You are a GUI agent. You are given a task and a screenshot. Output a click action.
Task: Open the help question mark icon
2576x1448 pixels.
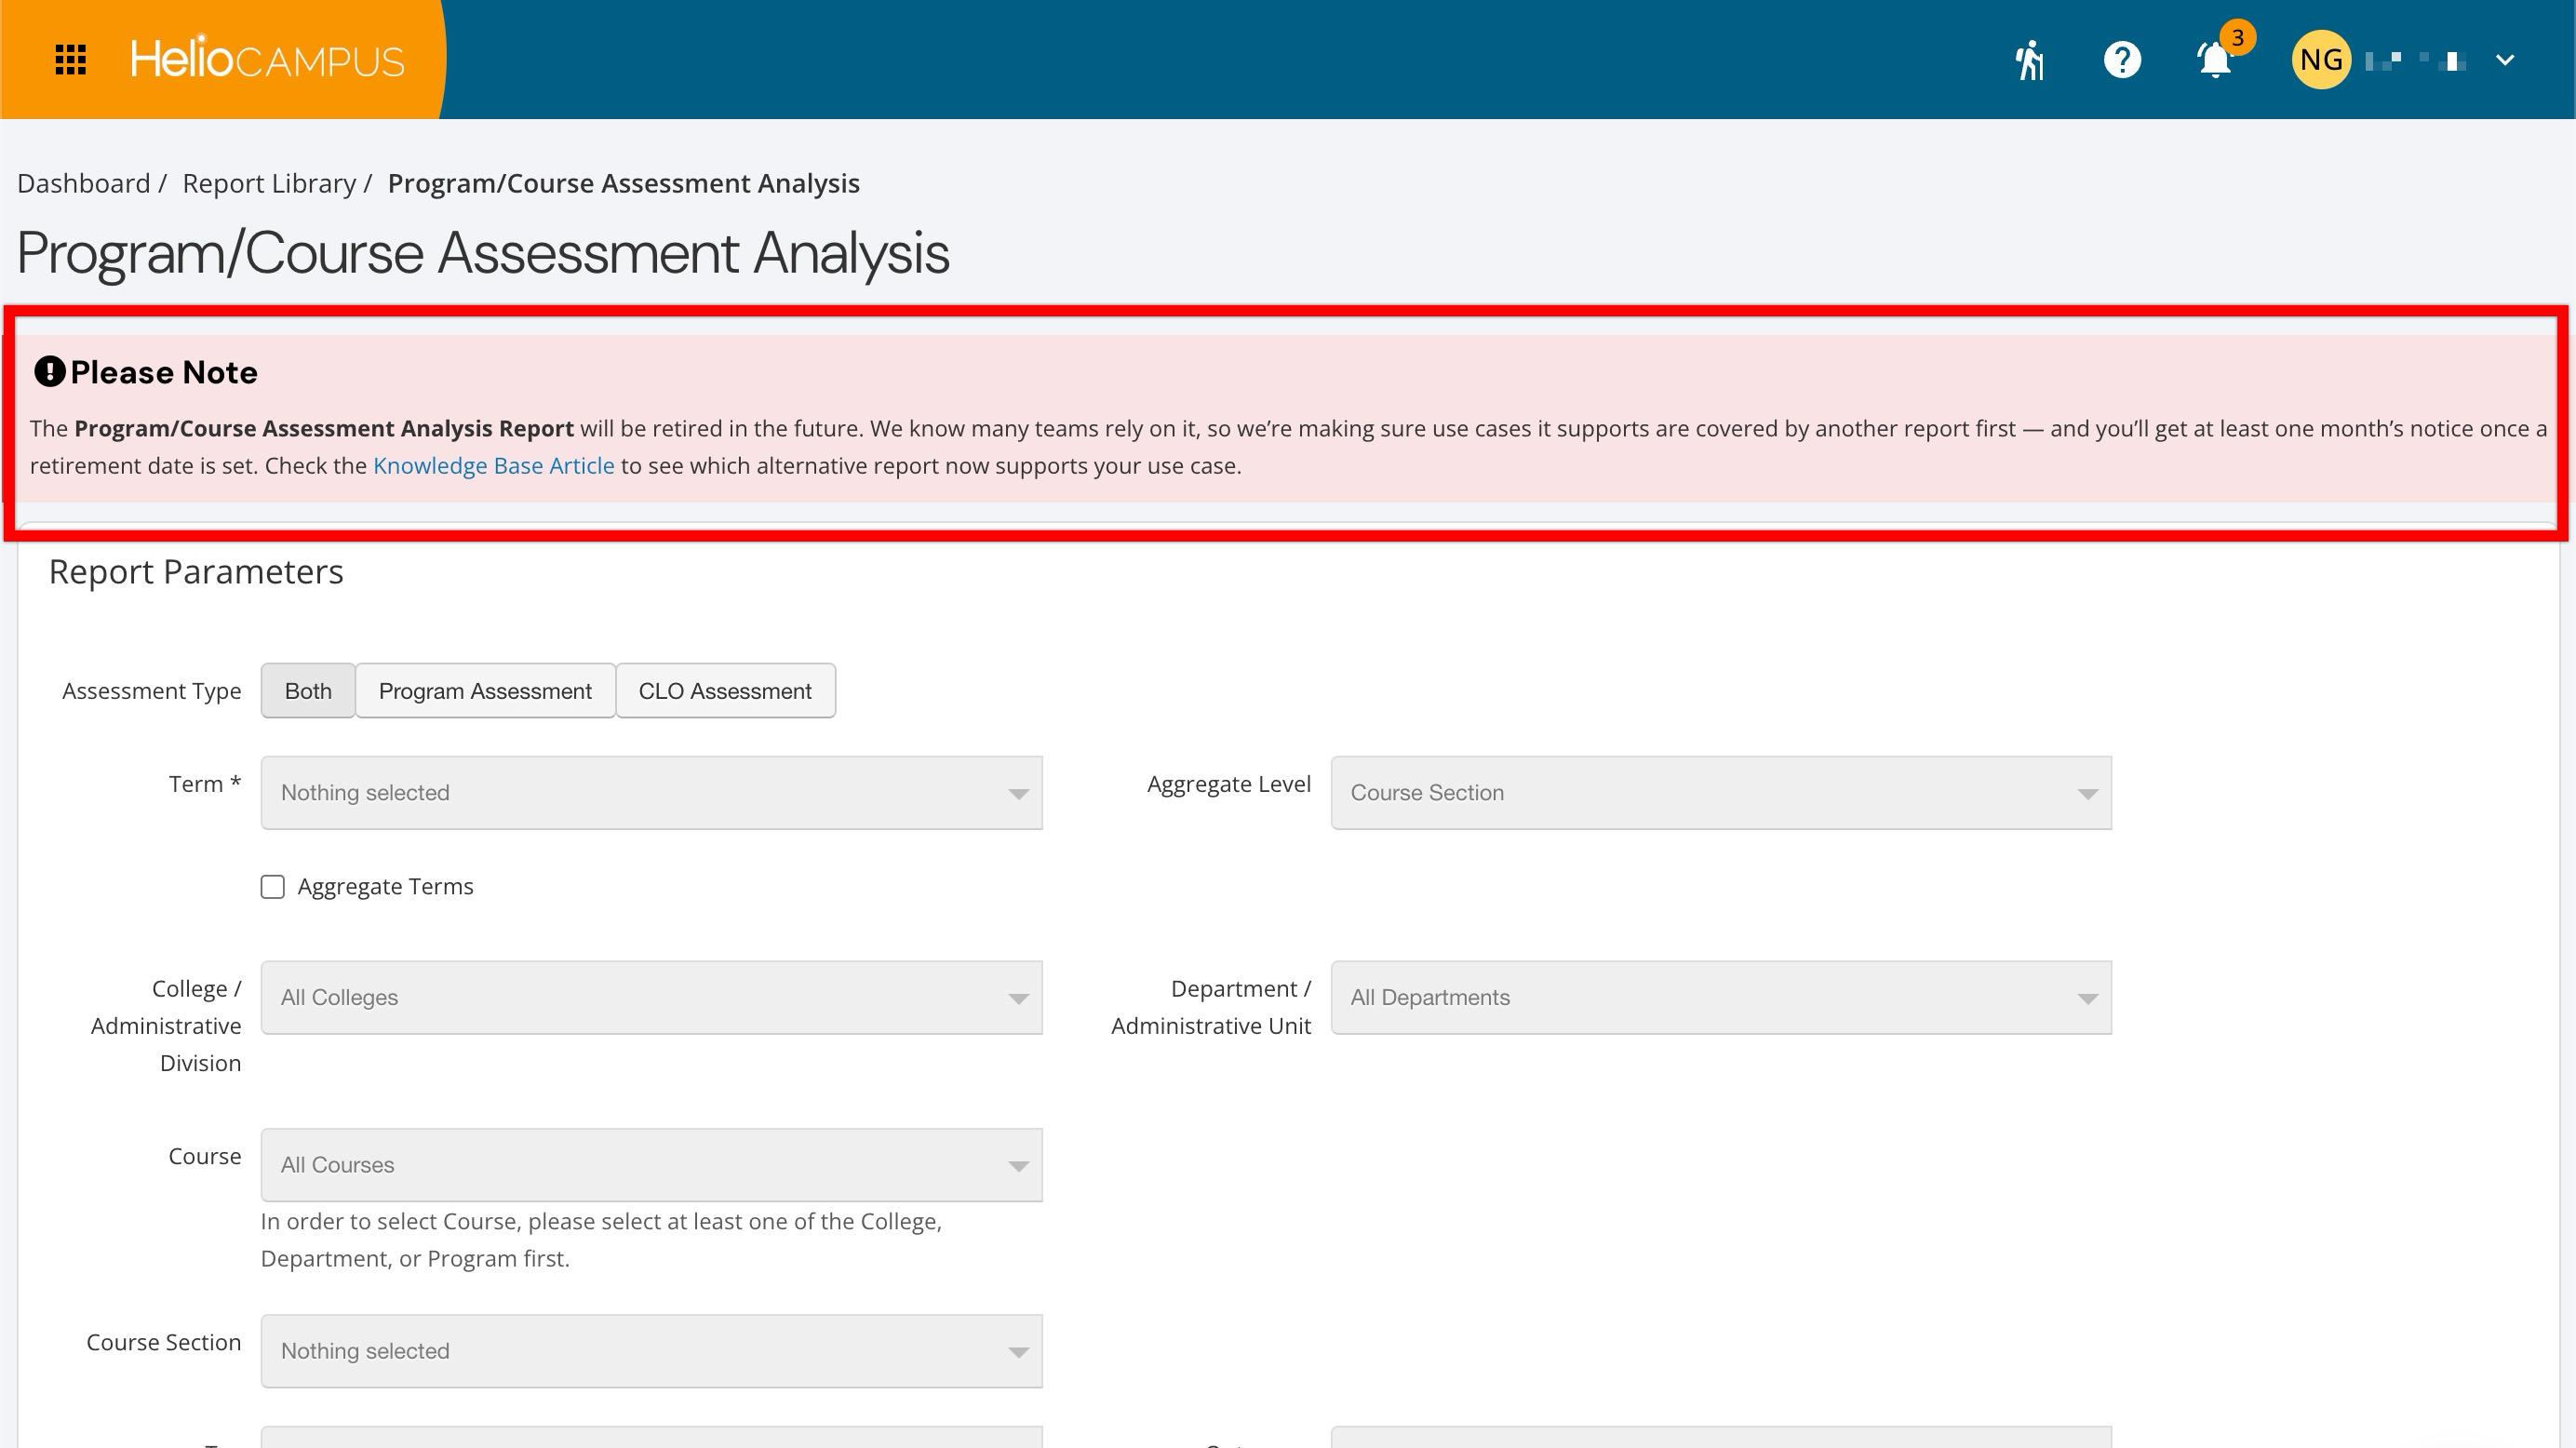point(2122,60)
